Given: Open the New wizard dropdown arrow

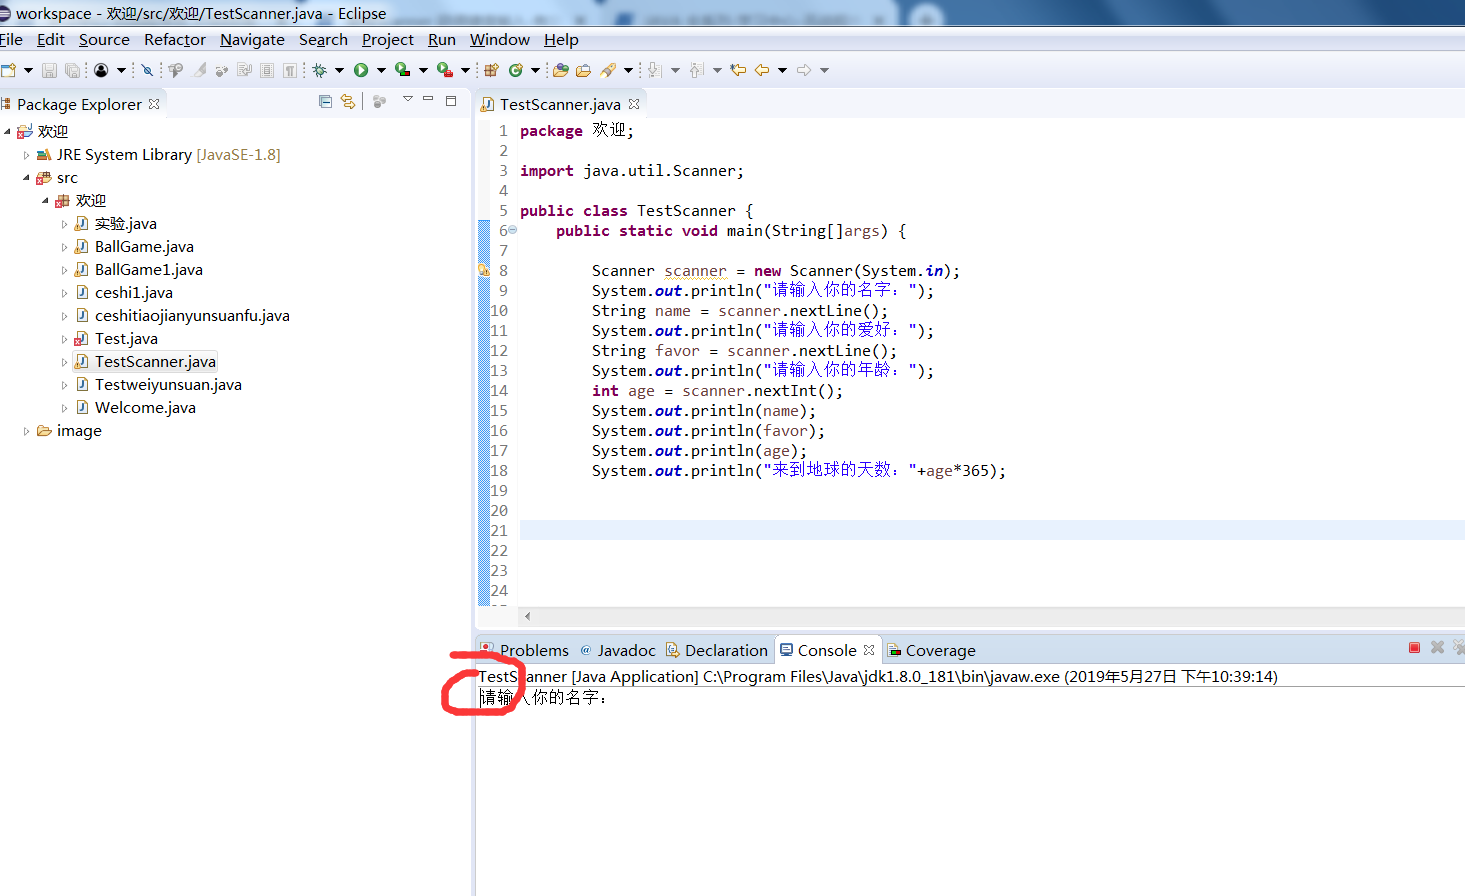Looking at the screenshot, I should click(28, 70).
